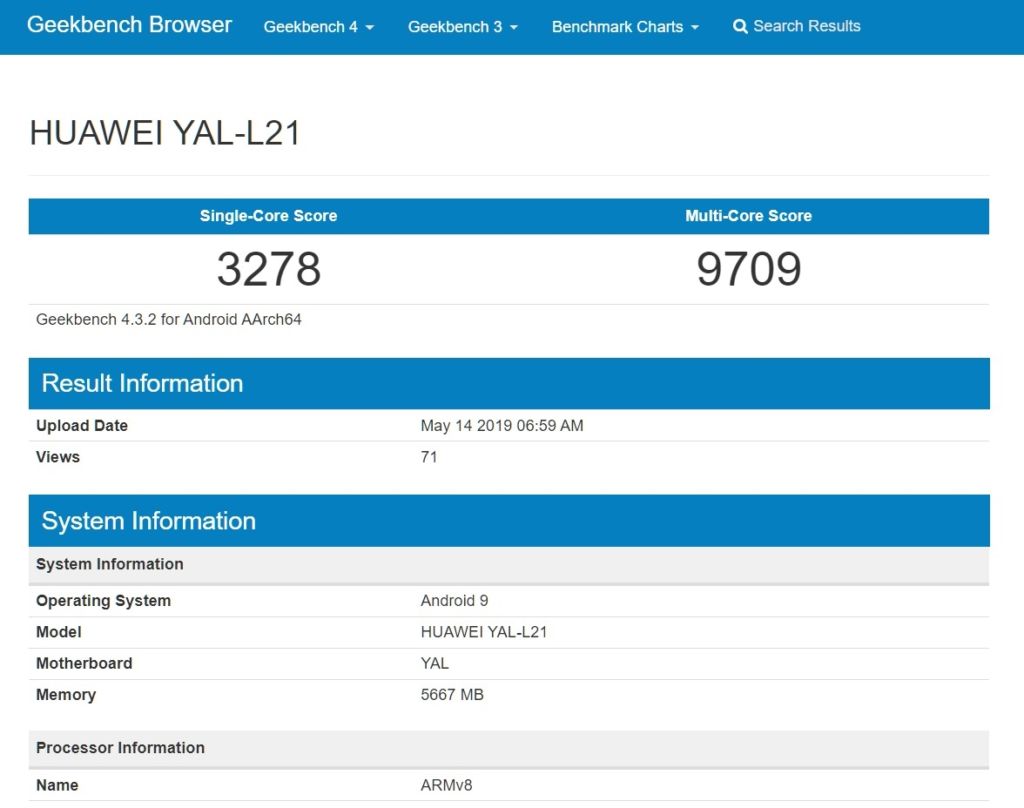Click the Geekbench 4.3.2 for Android version text

[x=169, y=320]
